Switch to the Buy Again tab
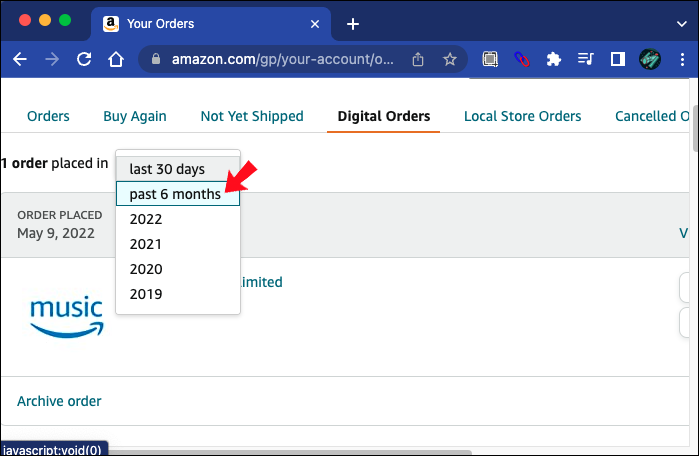Screen dimensions: 699x456 click(x=135, y=116)
